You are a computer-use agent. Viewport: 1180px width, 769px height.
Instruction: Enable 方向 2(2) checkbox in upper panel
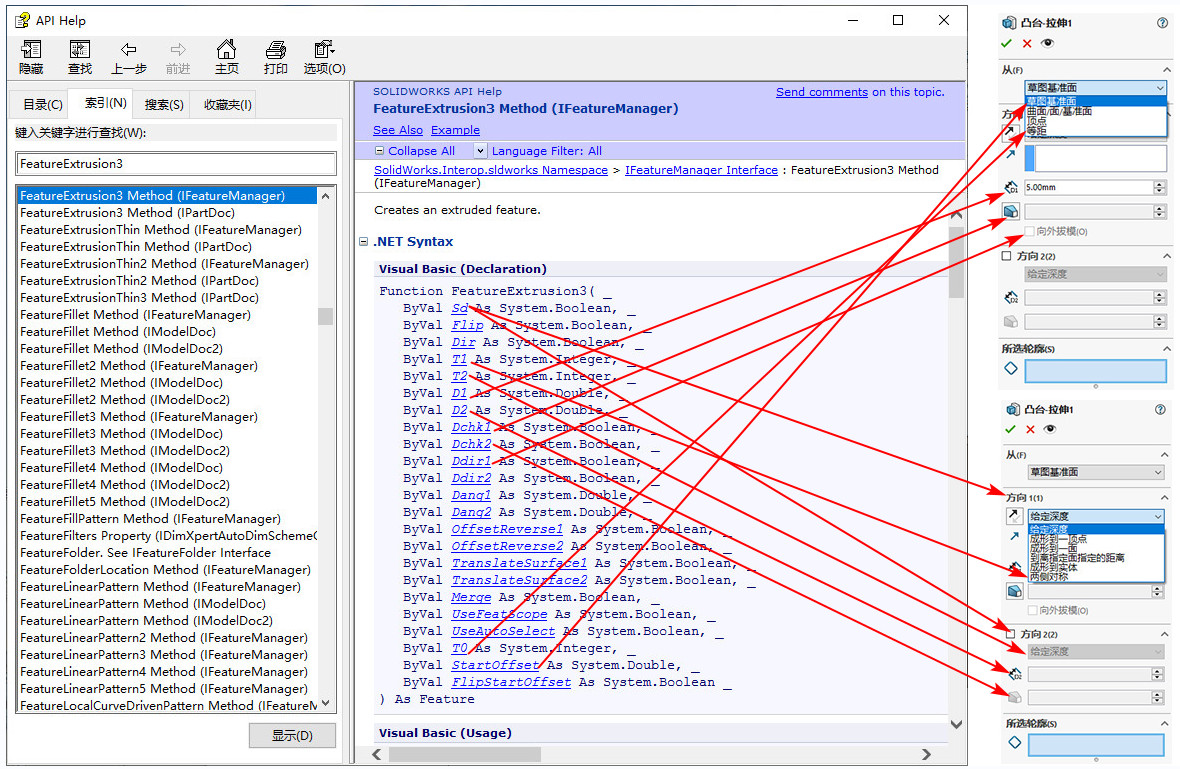(x=1007, y=256)
